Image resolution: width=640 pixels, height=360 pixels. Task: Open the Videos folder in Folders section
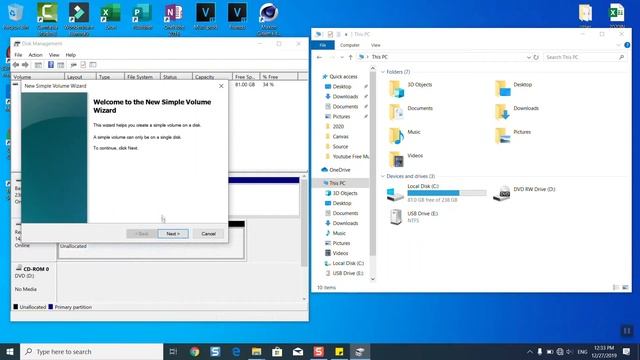[x=406, y=159]
